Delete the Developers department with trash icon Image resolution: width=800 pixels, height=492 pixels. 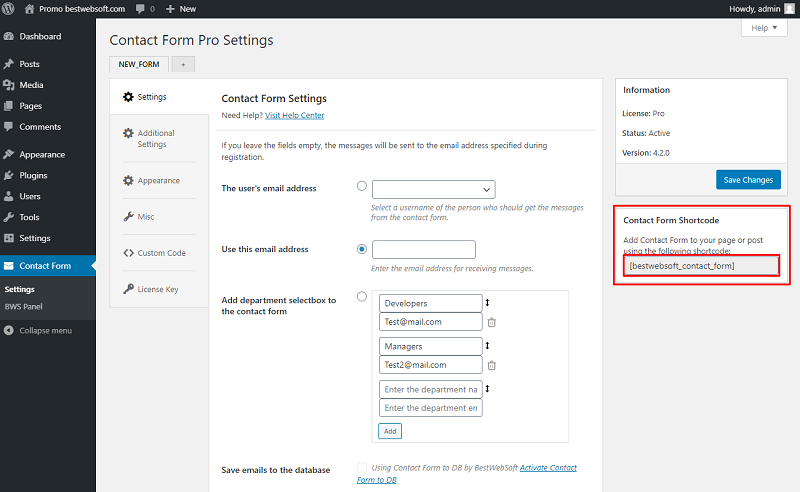(x=491, y=322)
